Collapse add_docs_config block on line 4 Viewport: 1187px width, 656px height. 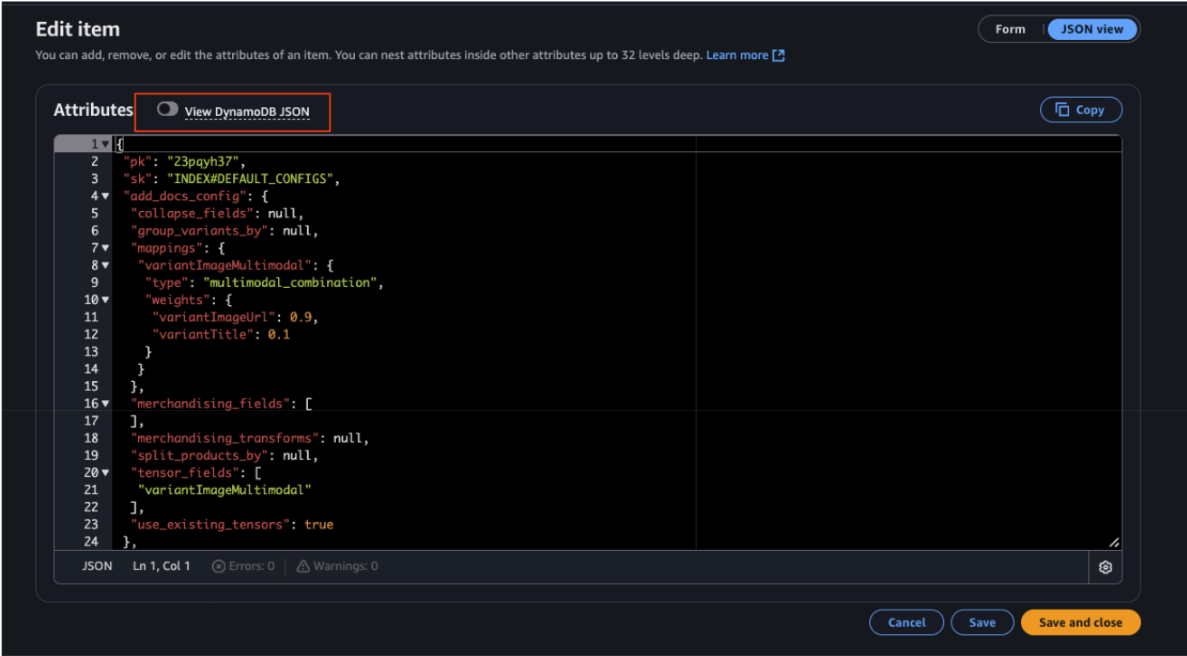pyautogui.click(x=105, y=196)
